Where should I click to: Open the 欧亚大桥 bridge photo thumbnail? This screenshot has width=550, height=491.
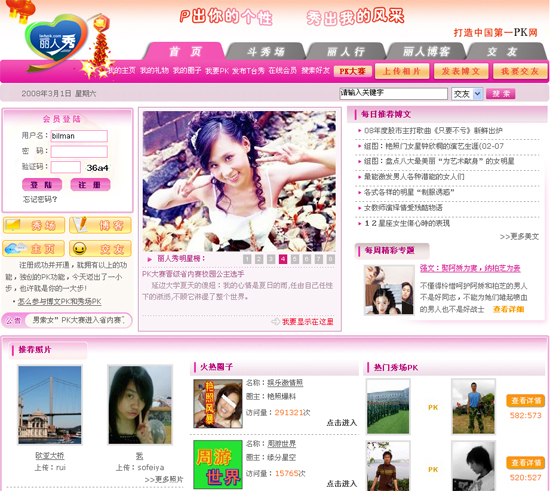[x=50, y=405]
